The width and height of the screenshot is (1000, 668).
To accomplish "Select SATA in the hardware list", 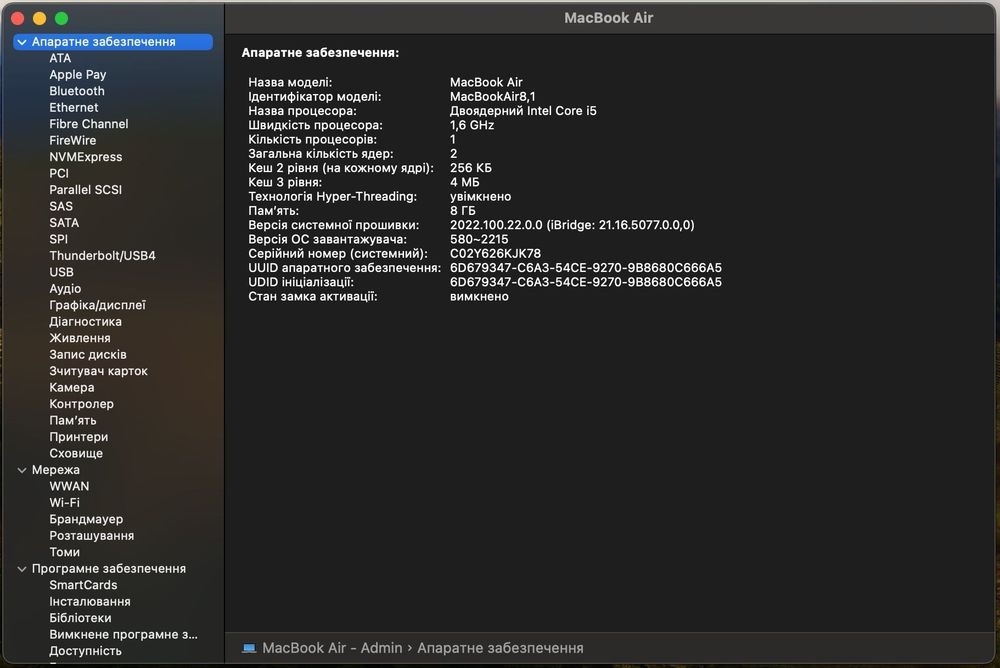I will [x=64, y=223].
